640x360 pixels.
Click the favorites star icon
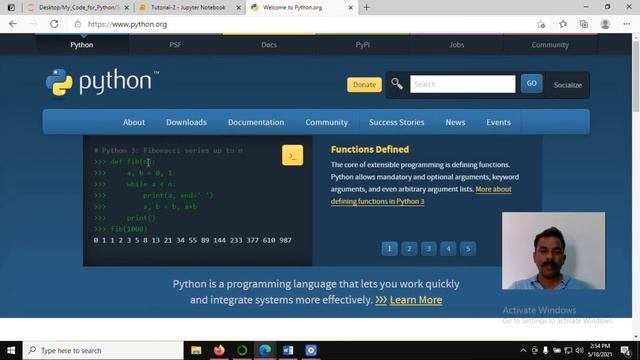pos(563,24)
